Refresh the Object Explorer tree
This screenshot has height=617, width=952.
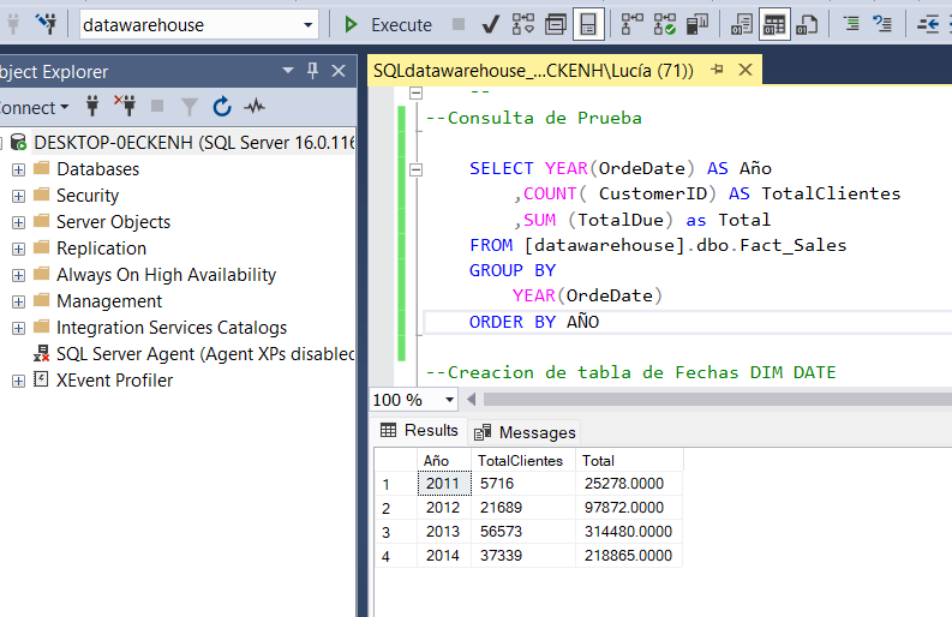click(222, 106)
